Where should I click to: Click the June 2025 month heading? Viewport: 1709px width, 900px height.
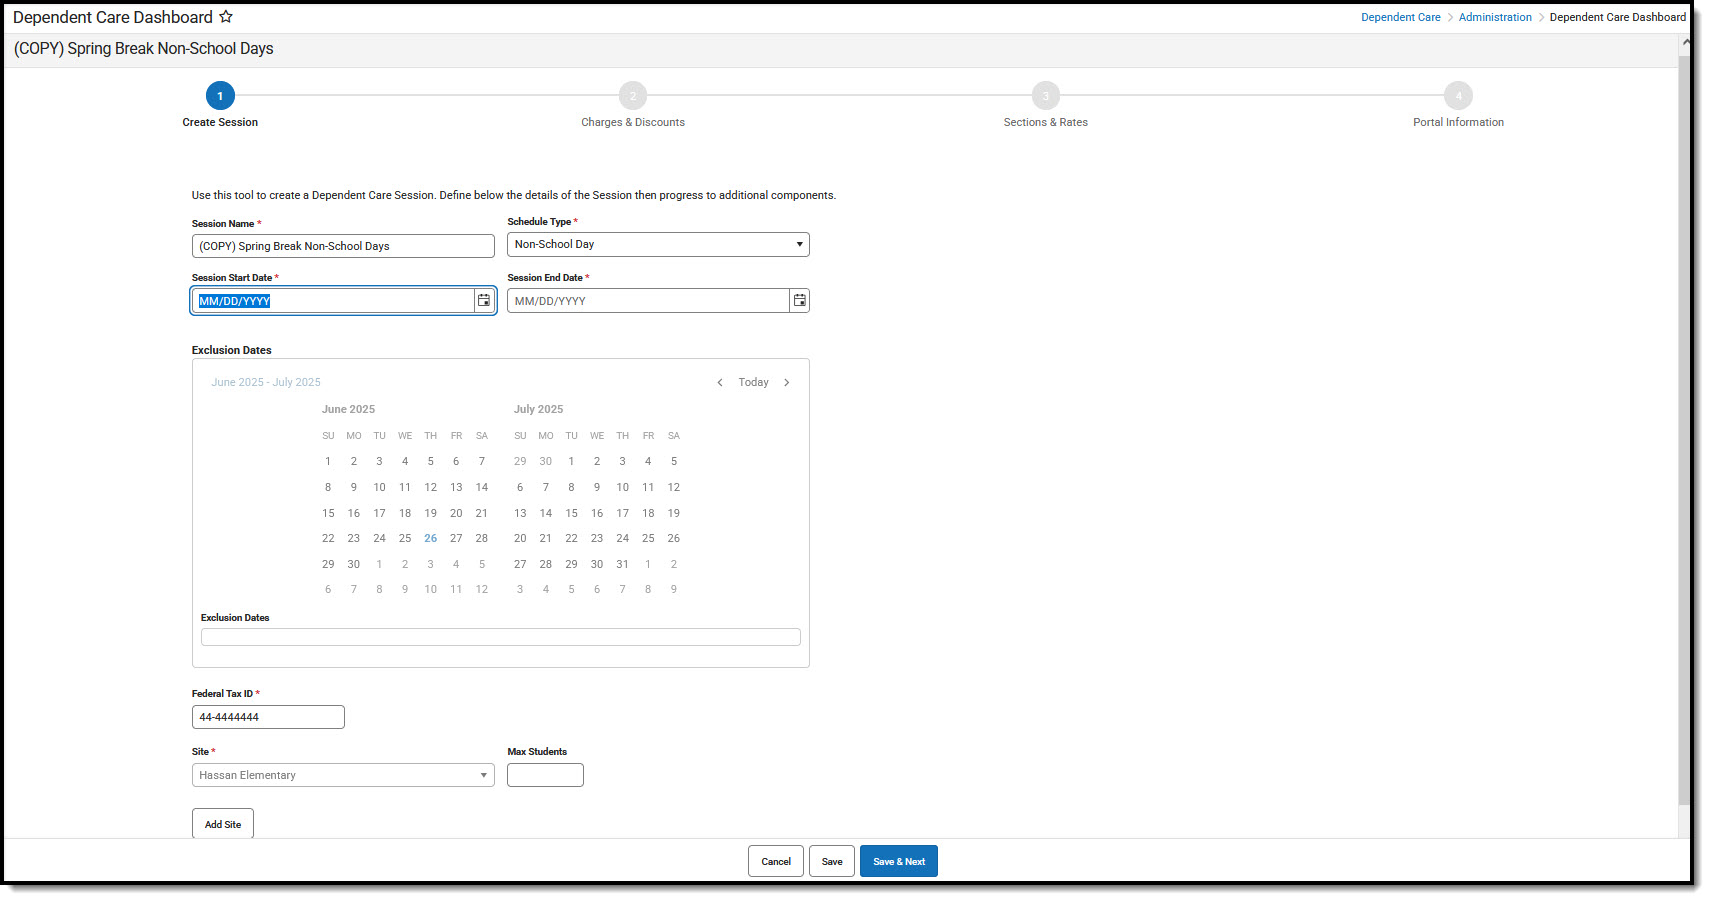tap(348, 409)
